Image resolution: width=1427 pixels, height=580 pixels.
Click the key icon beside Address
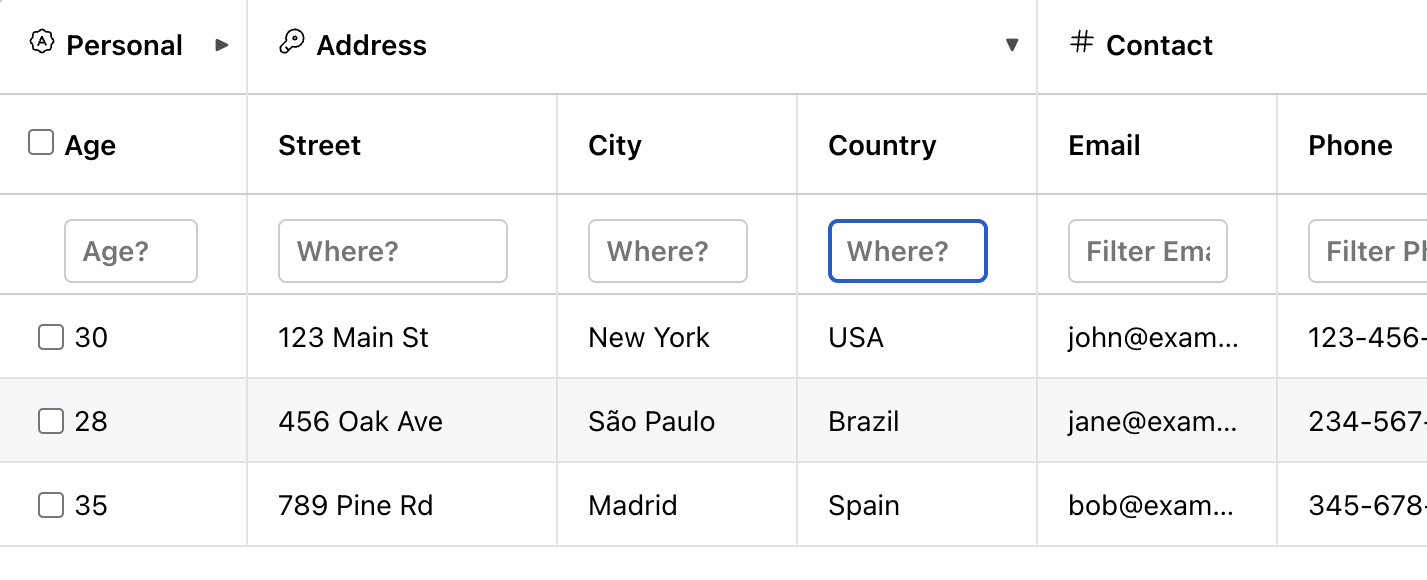(291, 42)
